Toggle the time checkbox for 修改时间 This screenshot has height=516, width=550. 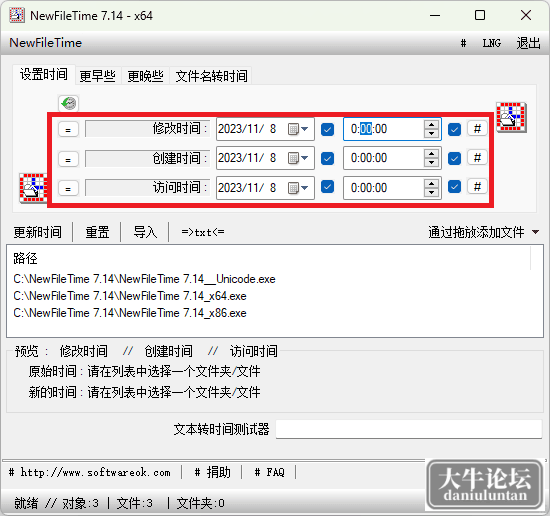pyautogui.click(x=454, y=129)
